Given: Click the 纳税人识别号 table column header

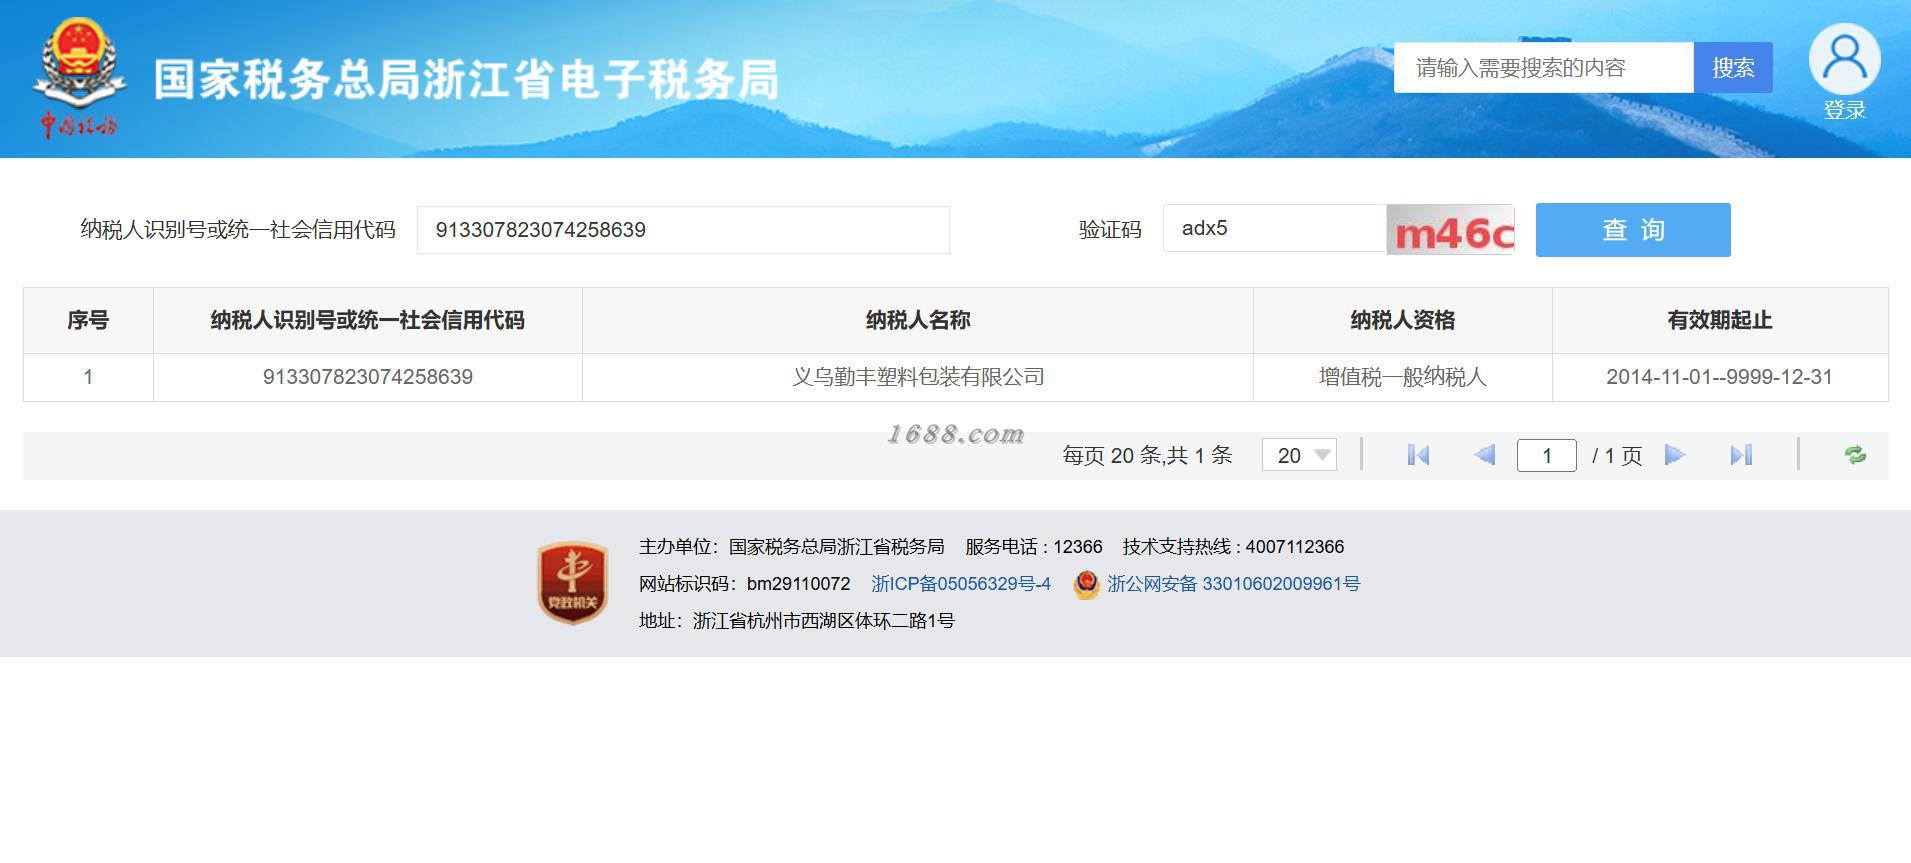Looking at the screenshot, I should 368,320.
